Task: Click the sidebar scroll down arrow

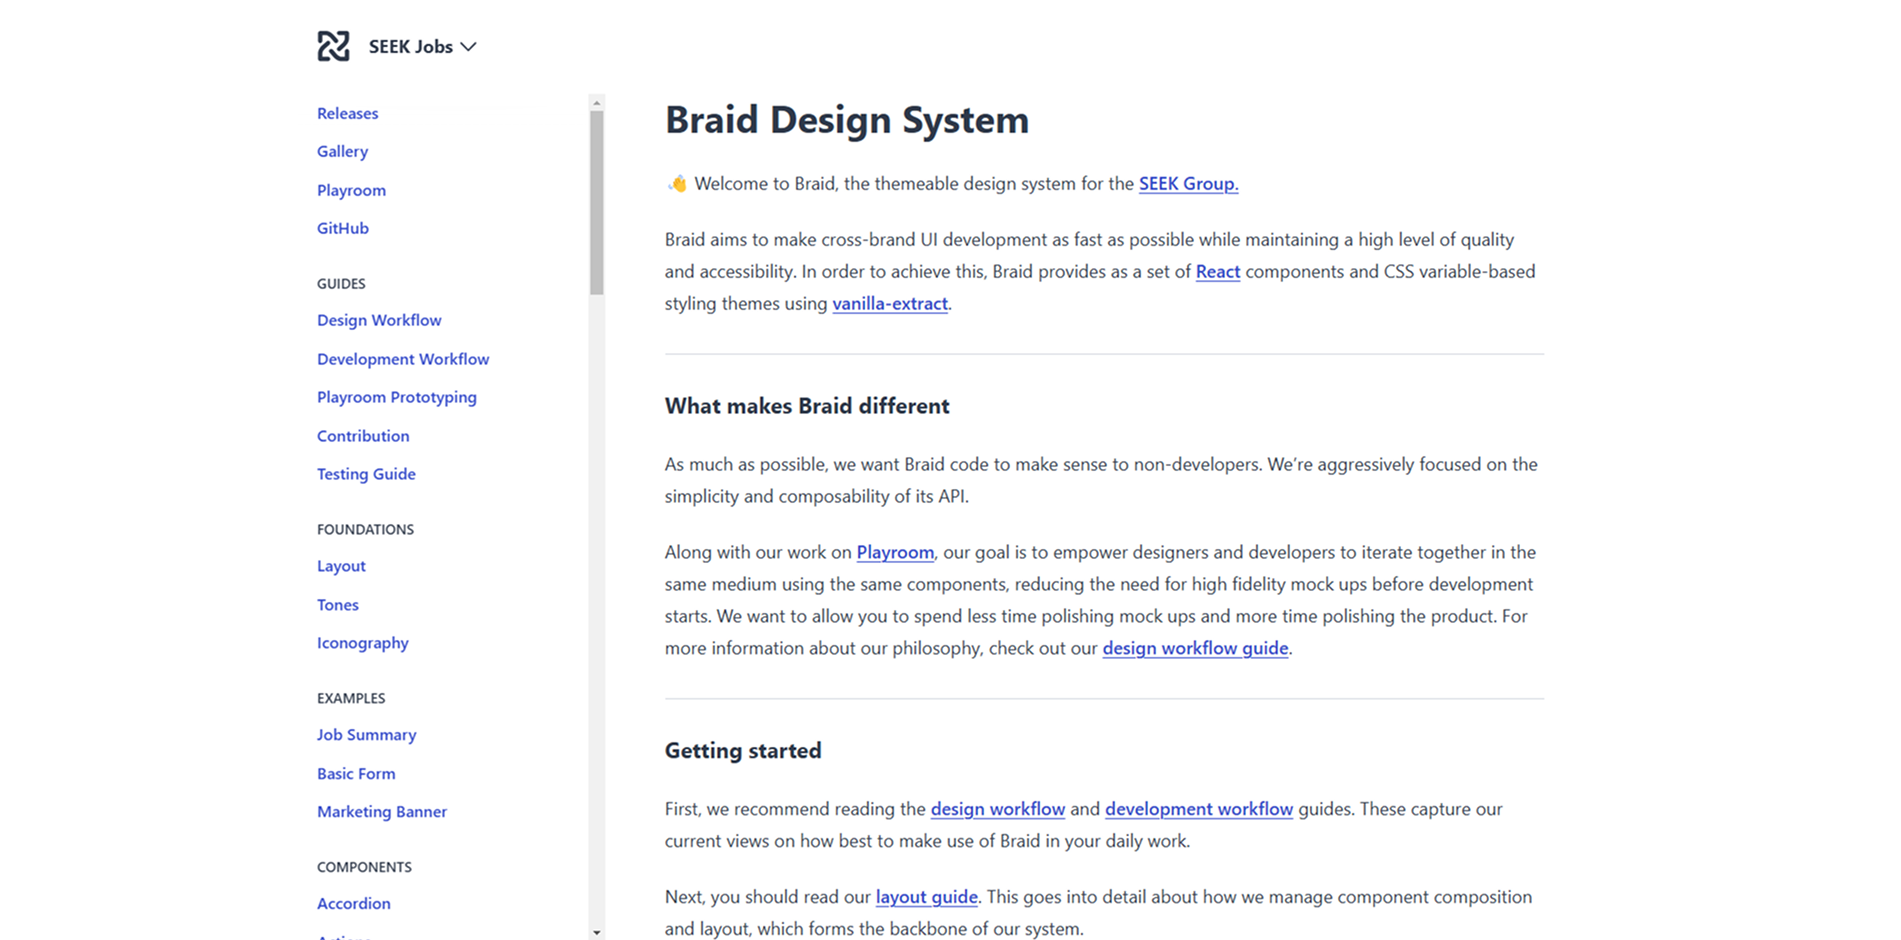Action: coord(597,932)
